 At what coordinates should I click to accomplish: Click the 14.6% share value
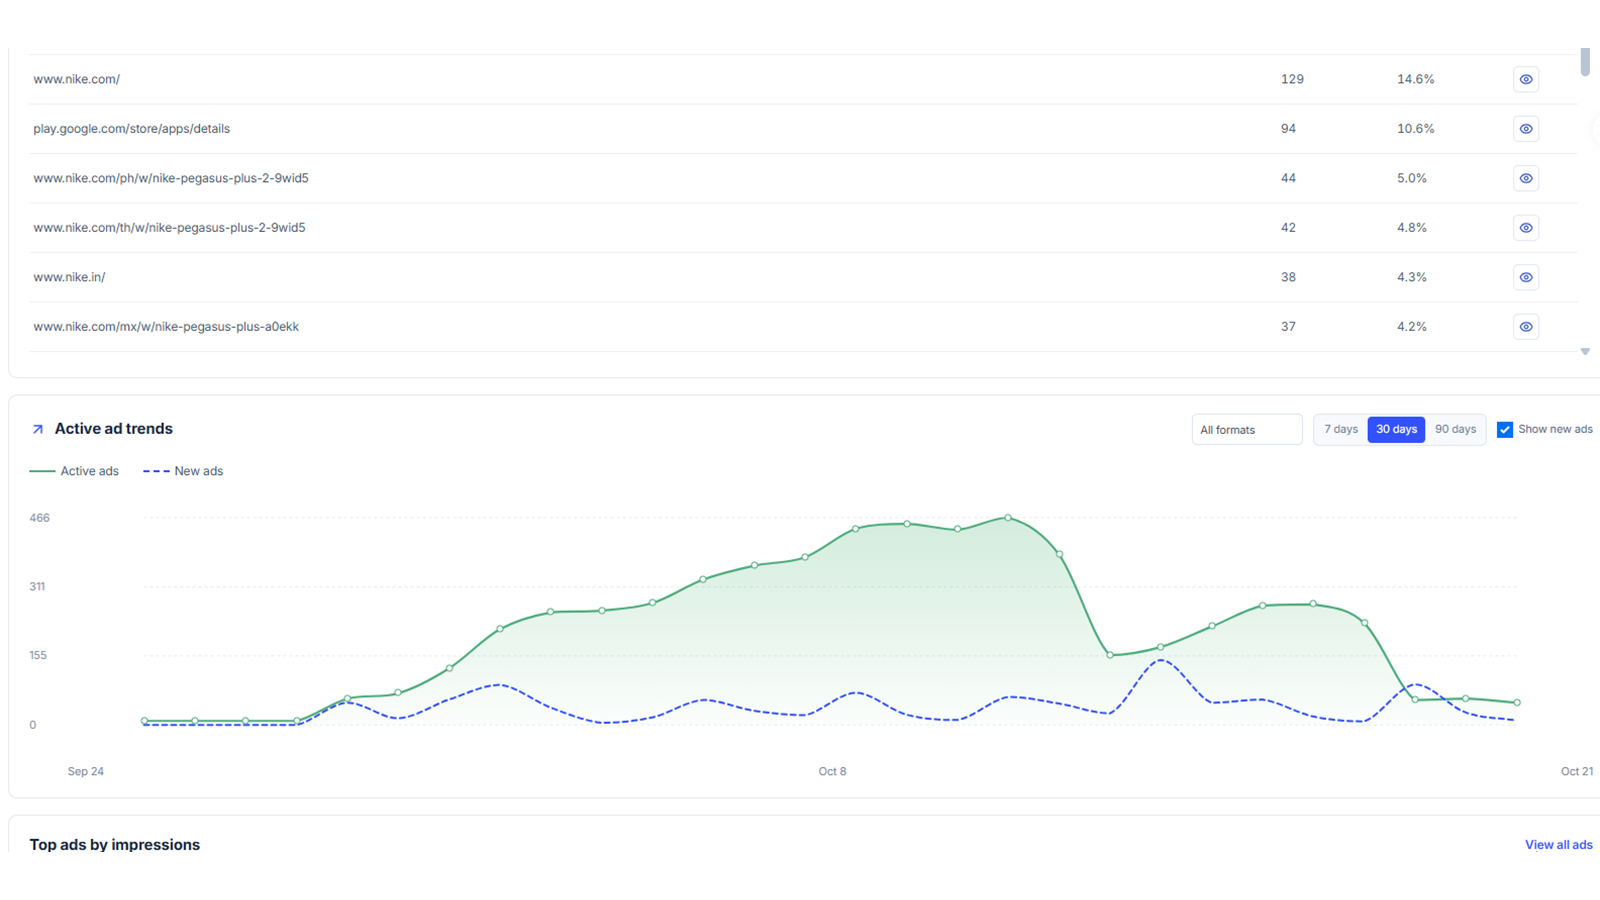(x=1415, y=79)
